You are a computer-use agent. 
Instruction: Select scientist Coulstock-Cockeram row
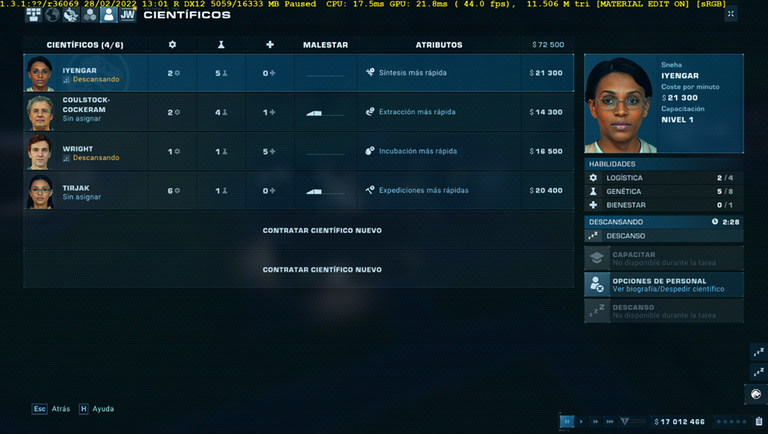coord(298,112)
